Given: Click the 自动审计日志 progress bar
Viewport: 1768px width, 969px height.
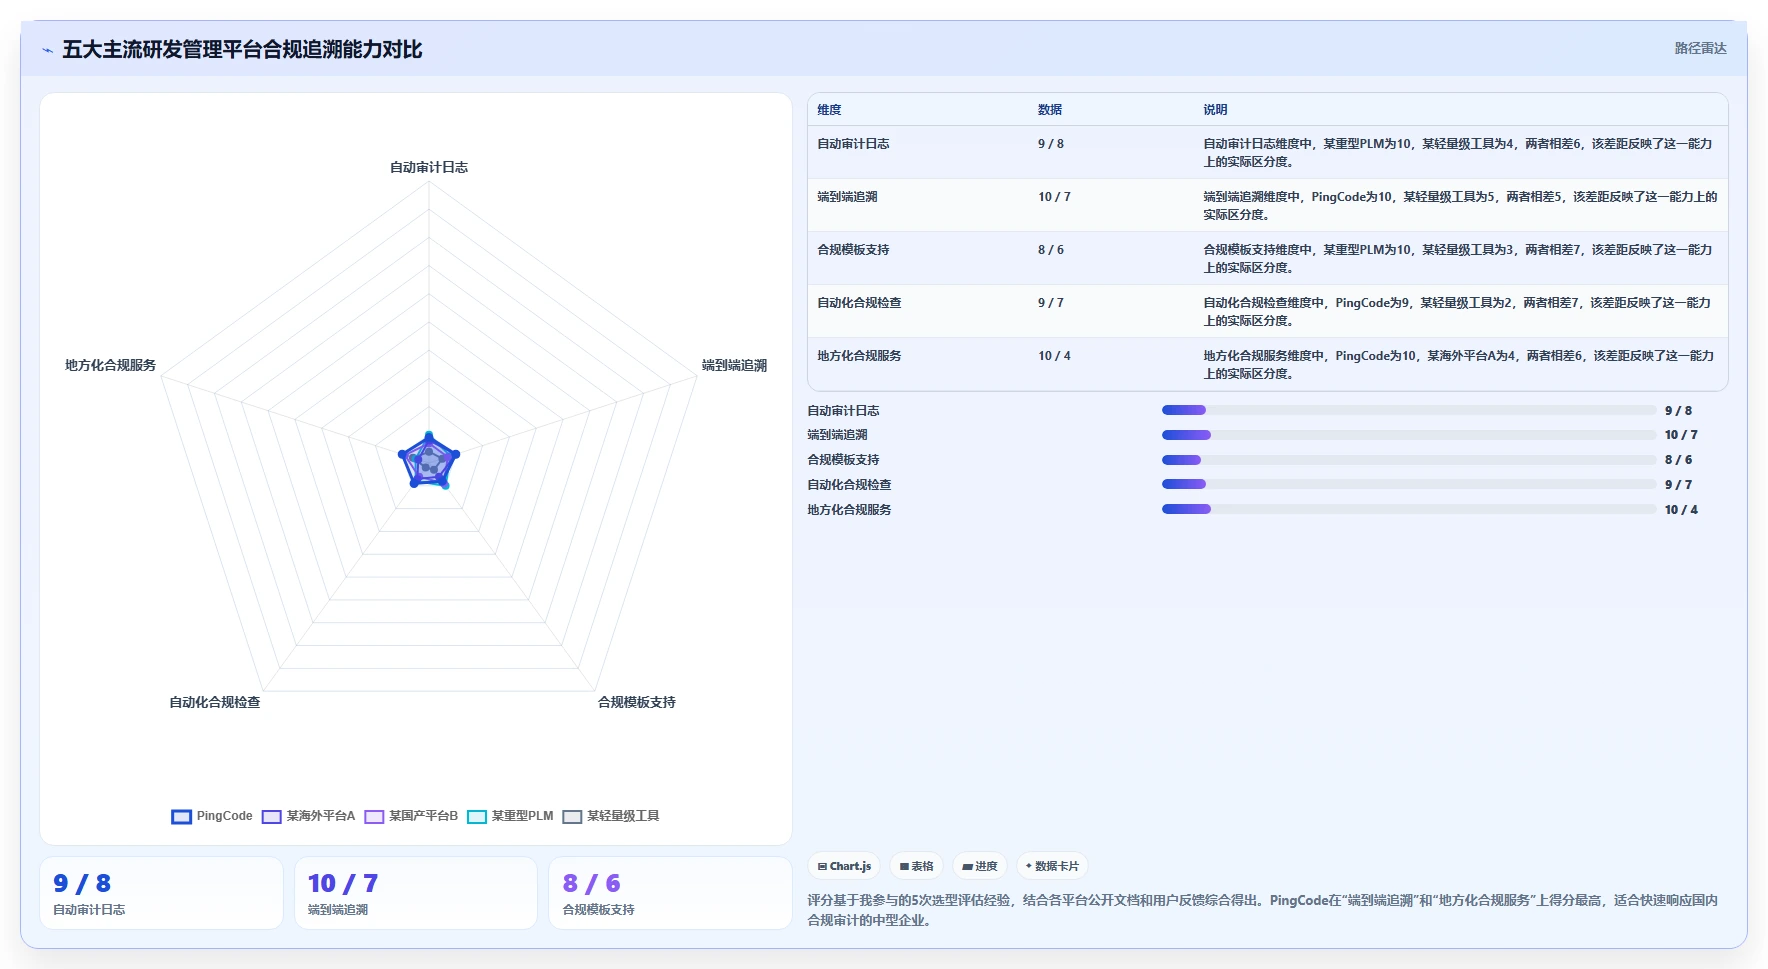Looking at the screenshot, I should (x=1409, y=410).
